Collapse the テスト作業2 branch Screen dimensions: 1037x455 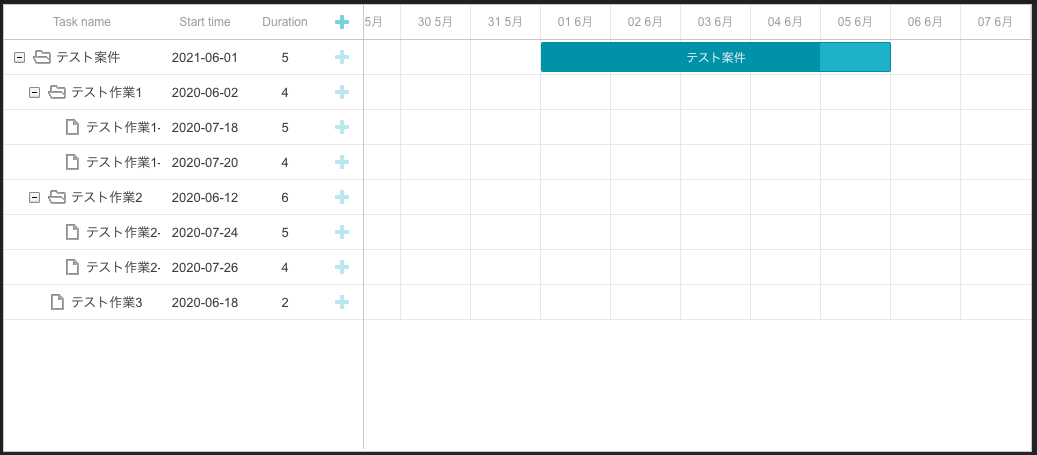click(35, 198)
